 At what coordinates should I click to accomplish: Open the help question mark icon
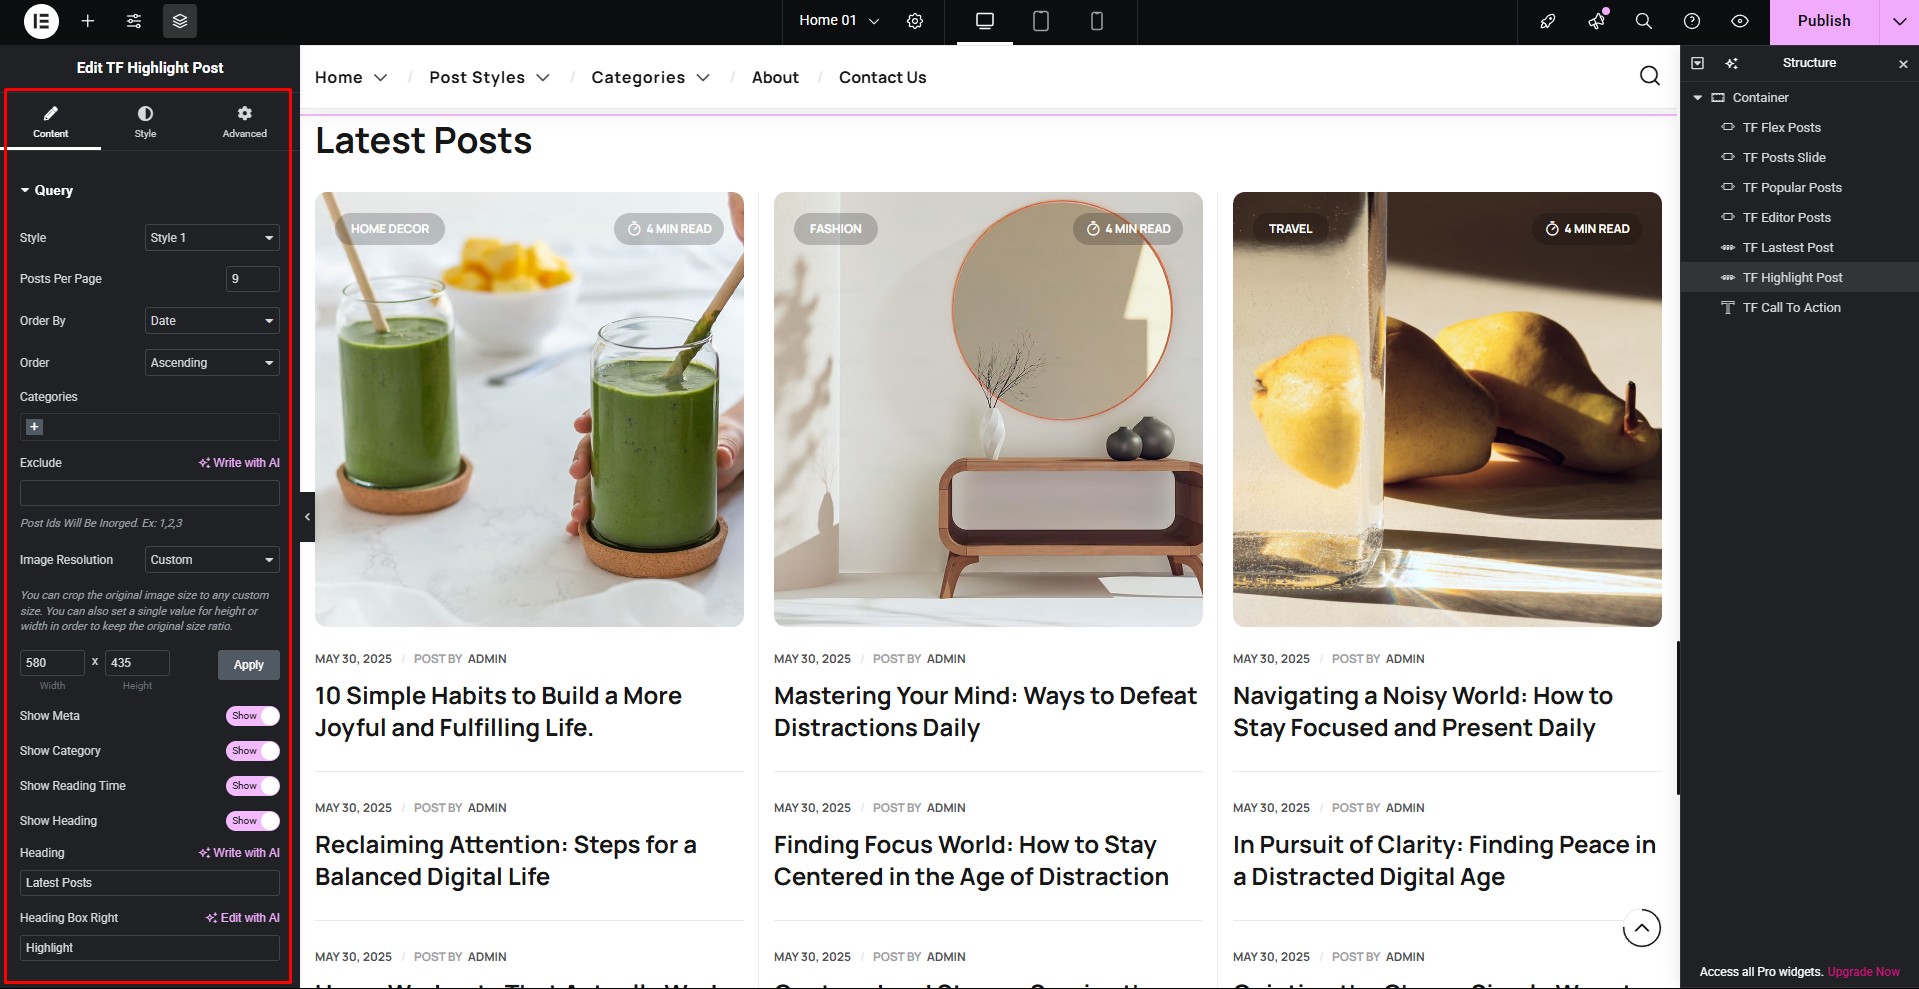1692,21
